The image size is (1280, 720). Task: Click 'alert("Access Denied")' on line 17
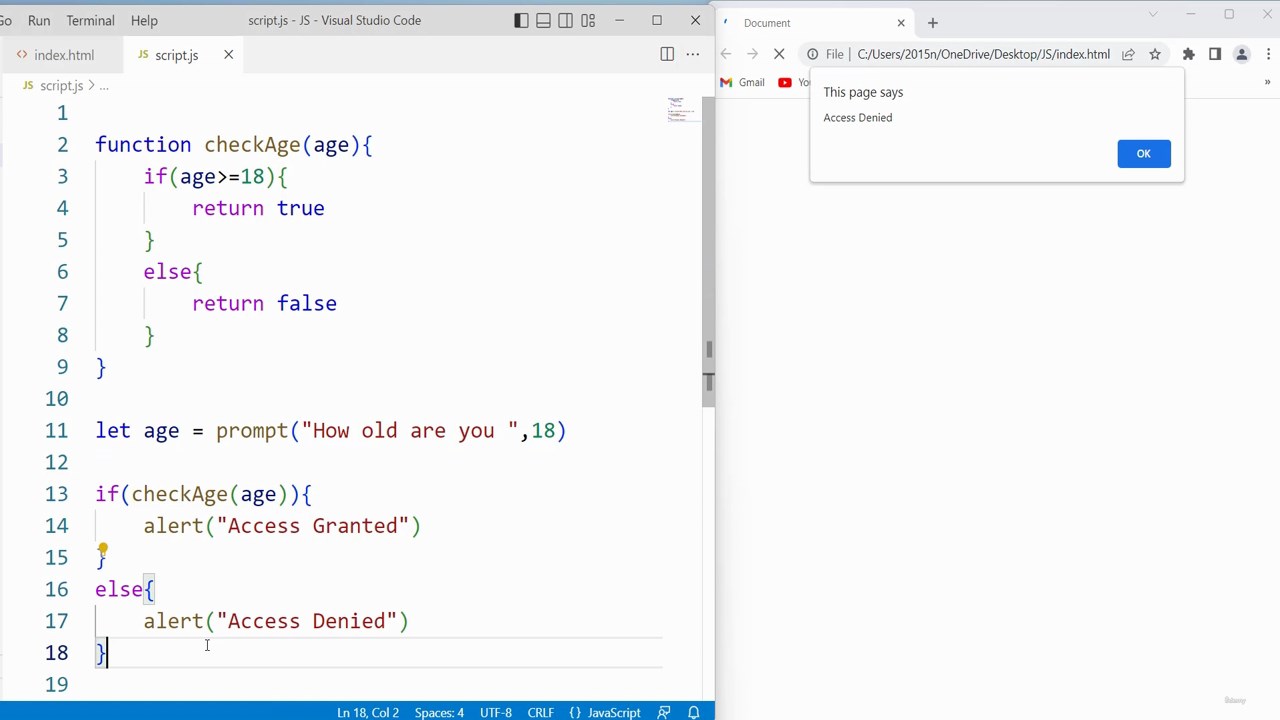(x=276, y=621)
